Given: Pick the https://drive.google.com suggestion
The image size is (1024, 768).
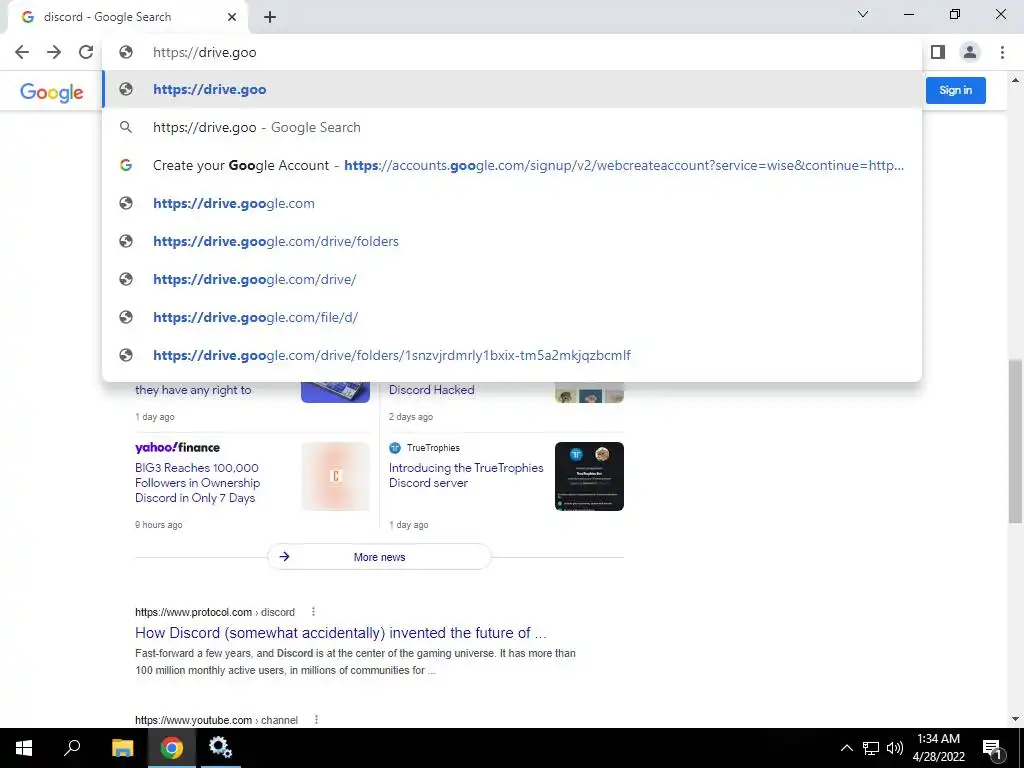Looking at the screenshot, I should pos(512,203).
